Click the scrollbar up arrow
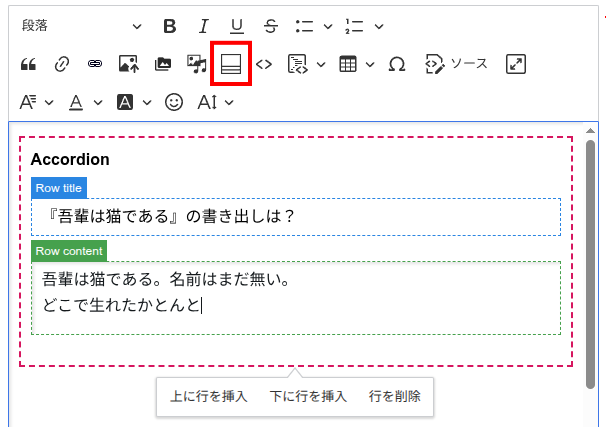The height and width of the screenshot is (427, 606). (590, 131)
